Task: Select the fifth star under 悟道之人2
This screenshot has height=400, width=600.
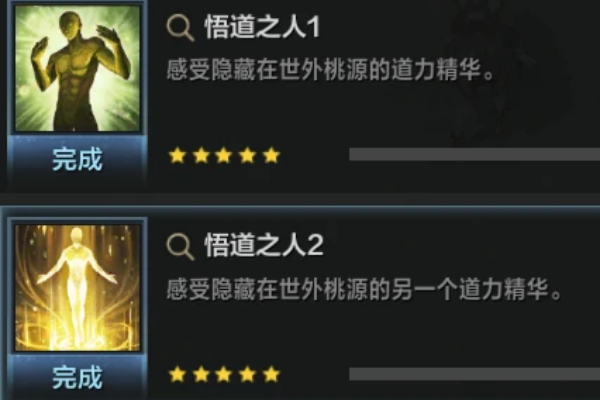Action: pyautogui.click(x=271, y=374)
